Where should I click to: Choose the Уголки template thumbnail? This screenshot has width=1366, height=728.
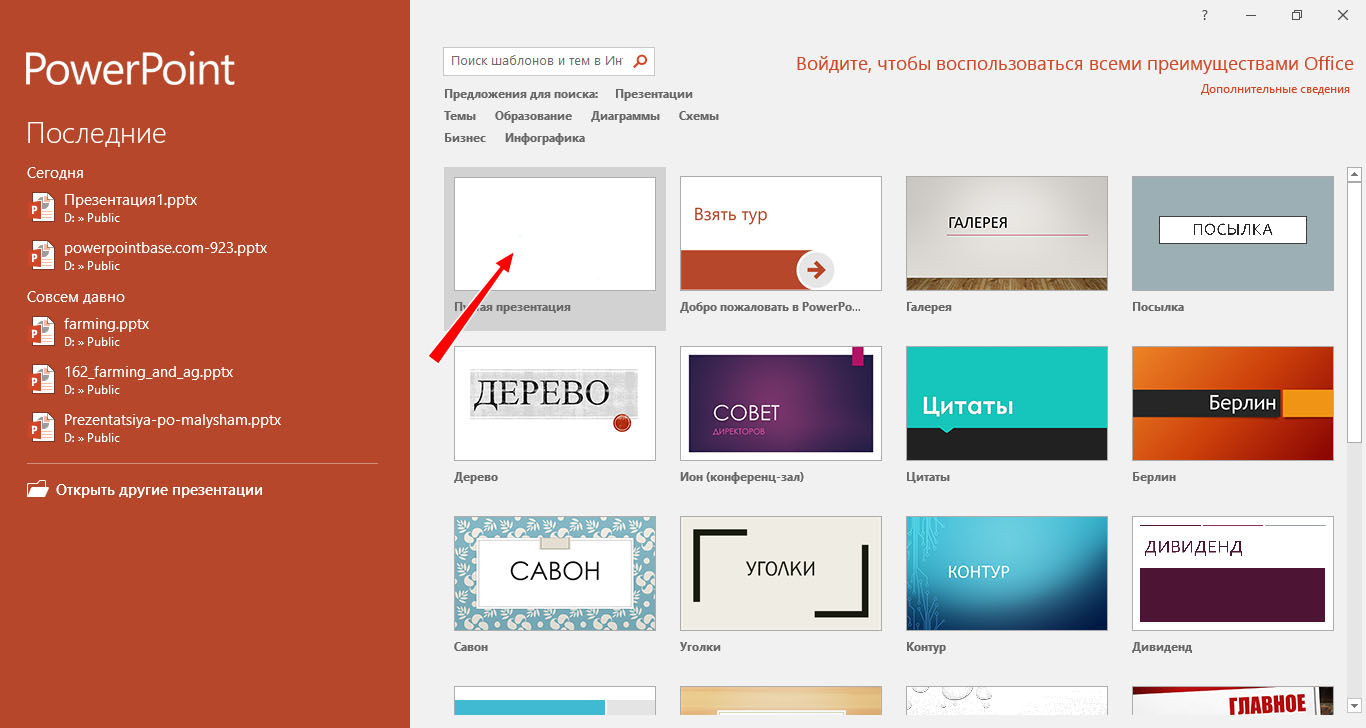pos(781,574)
